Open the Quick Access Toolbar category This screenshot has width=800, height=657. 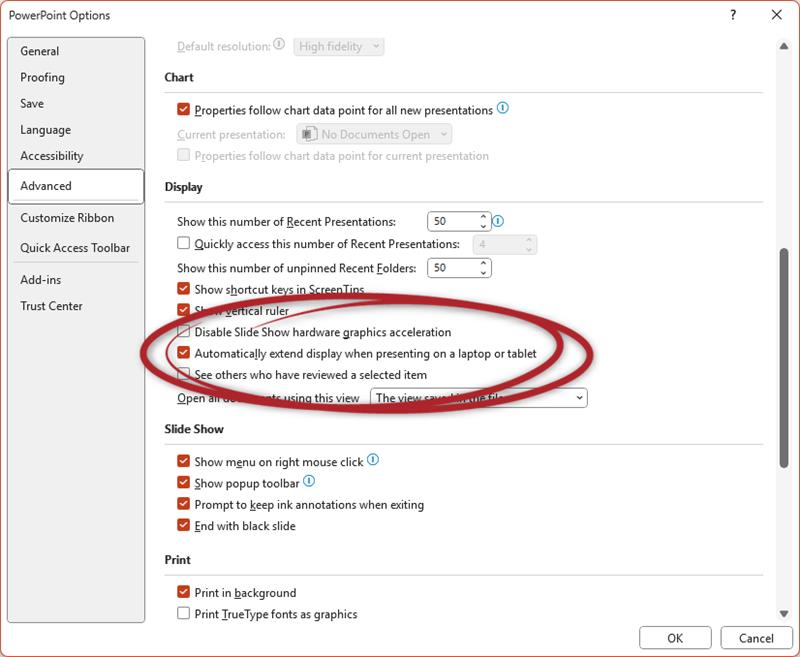coord(75,248)
